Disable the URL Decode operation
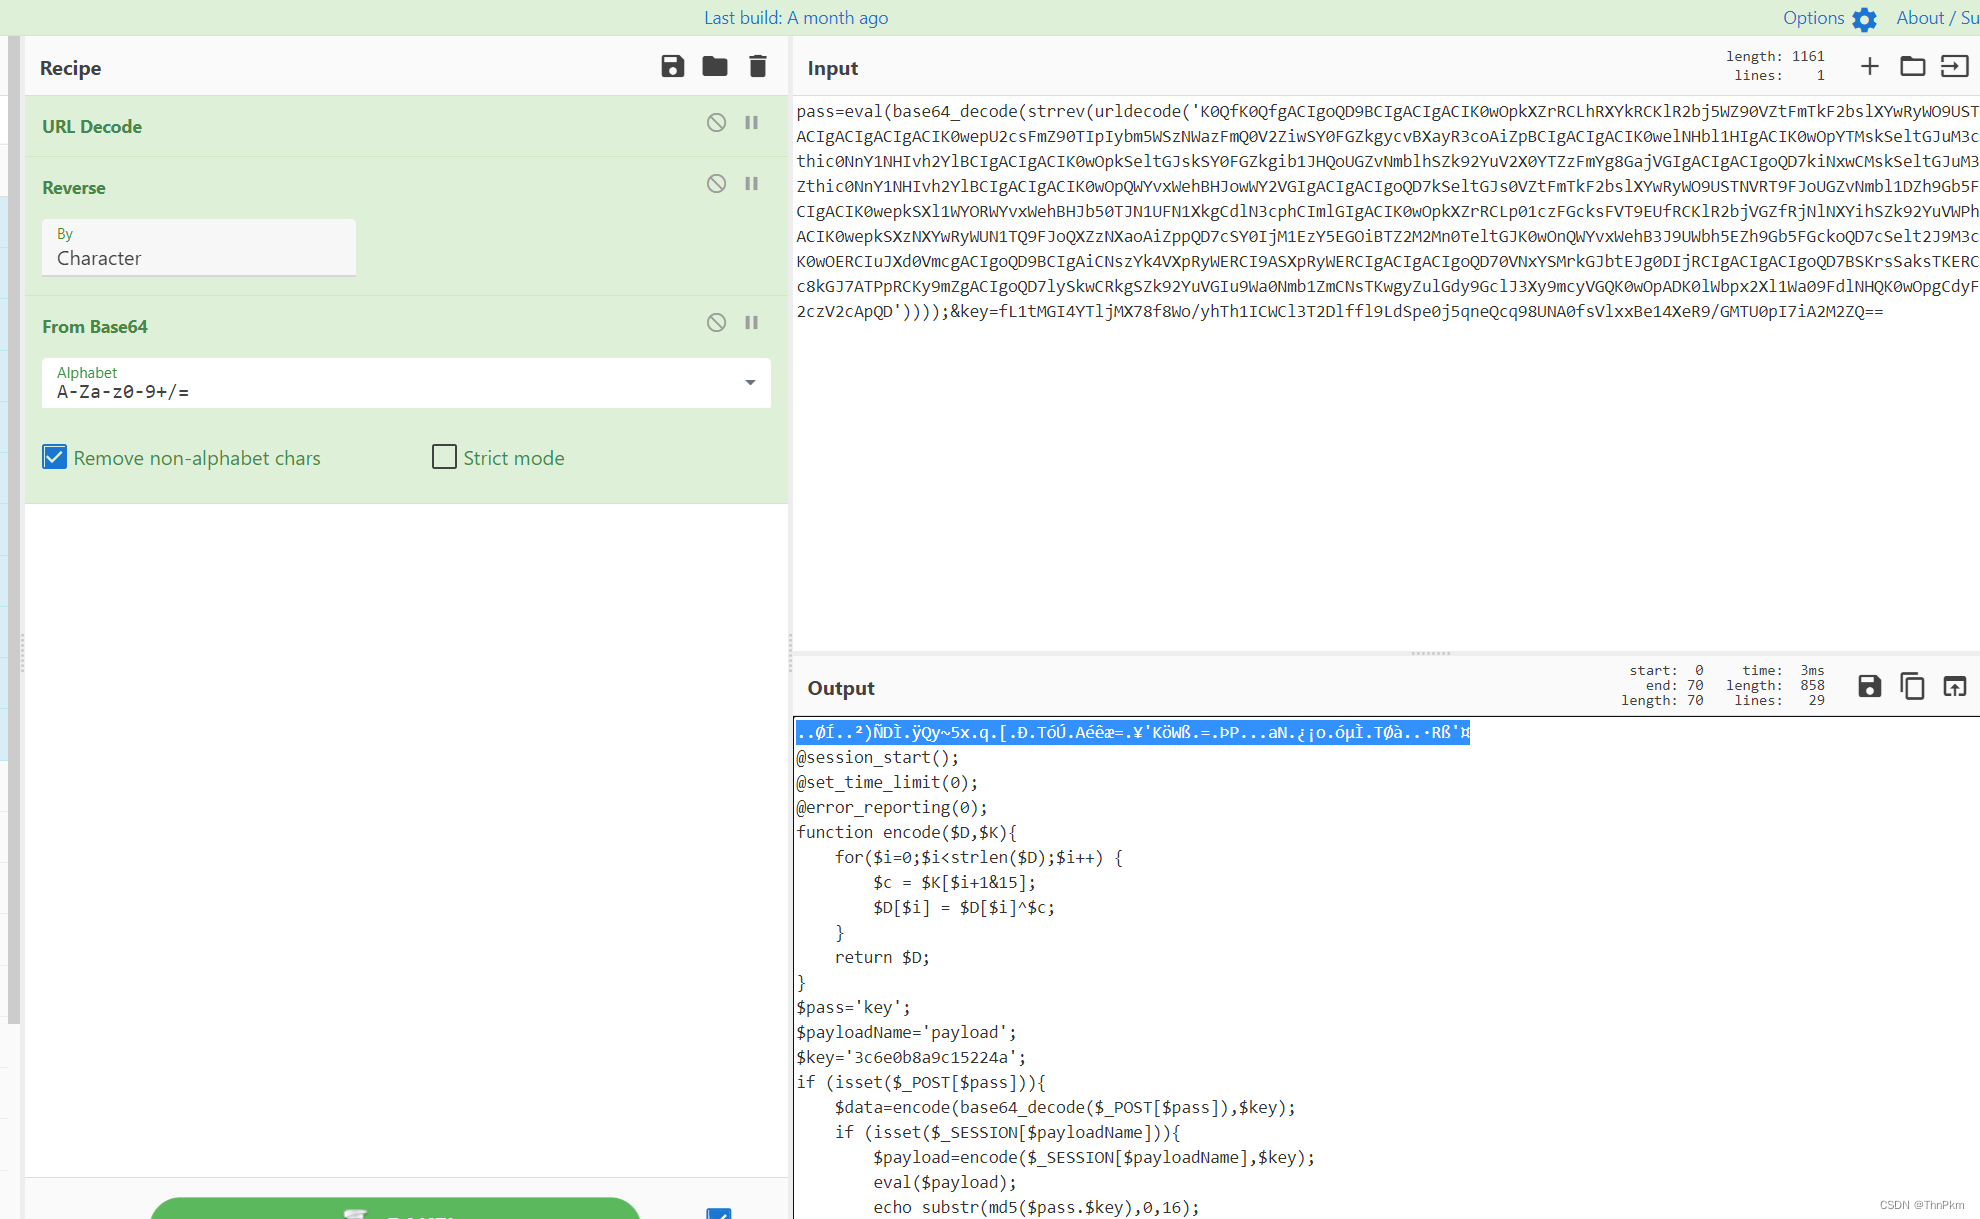The height and width of the screenshot is (1219, 1980). [716, 123]
